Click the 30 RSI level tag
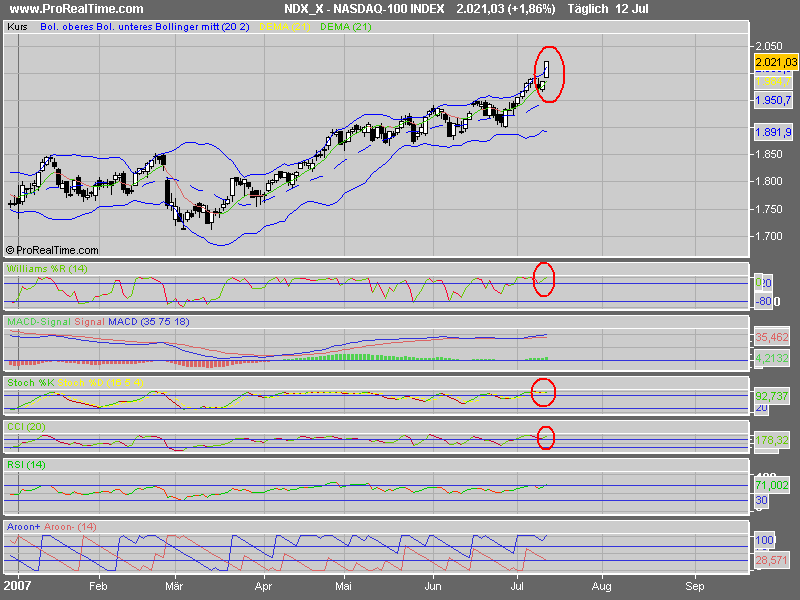The image size is (800, 600). pyautogui.click(x=761, y=501)
